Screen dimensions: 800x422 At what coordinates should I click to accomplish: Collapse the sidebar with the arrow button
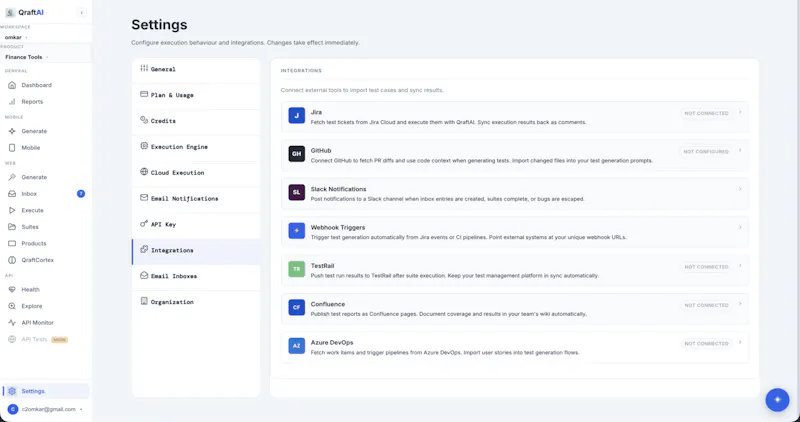pos(82,13)
